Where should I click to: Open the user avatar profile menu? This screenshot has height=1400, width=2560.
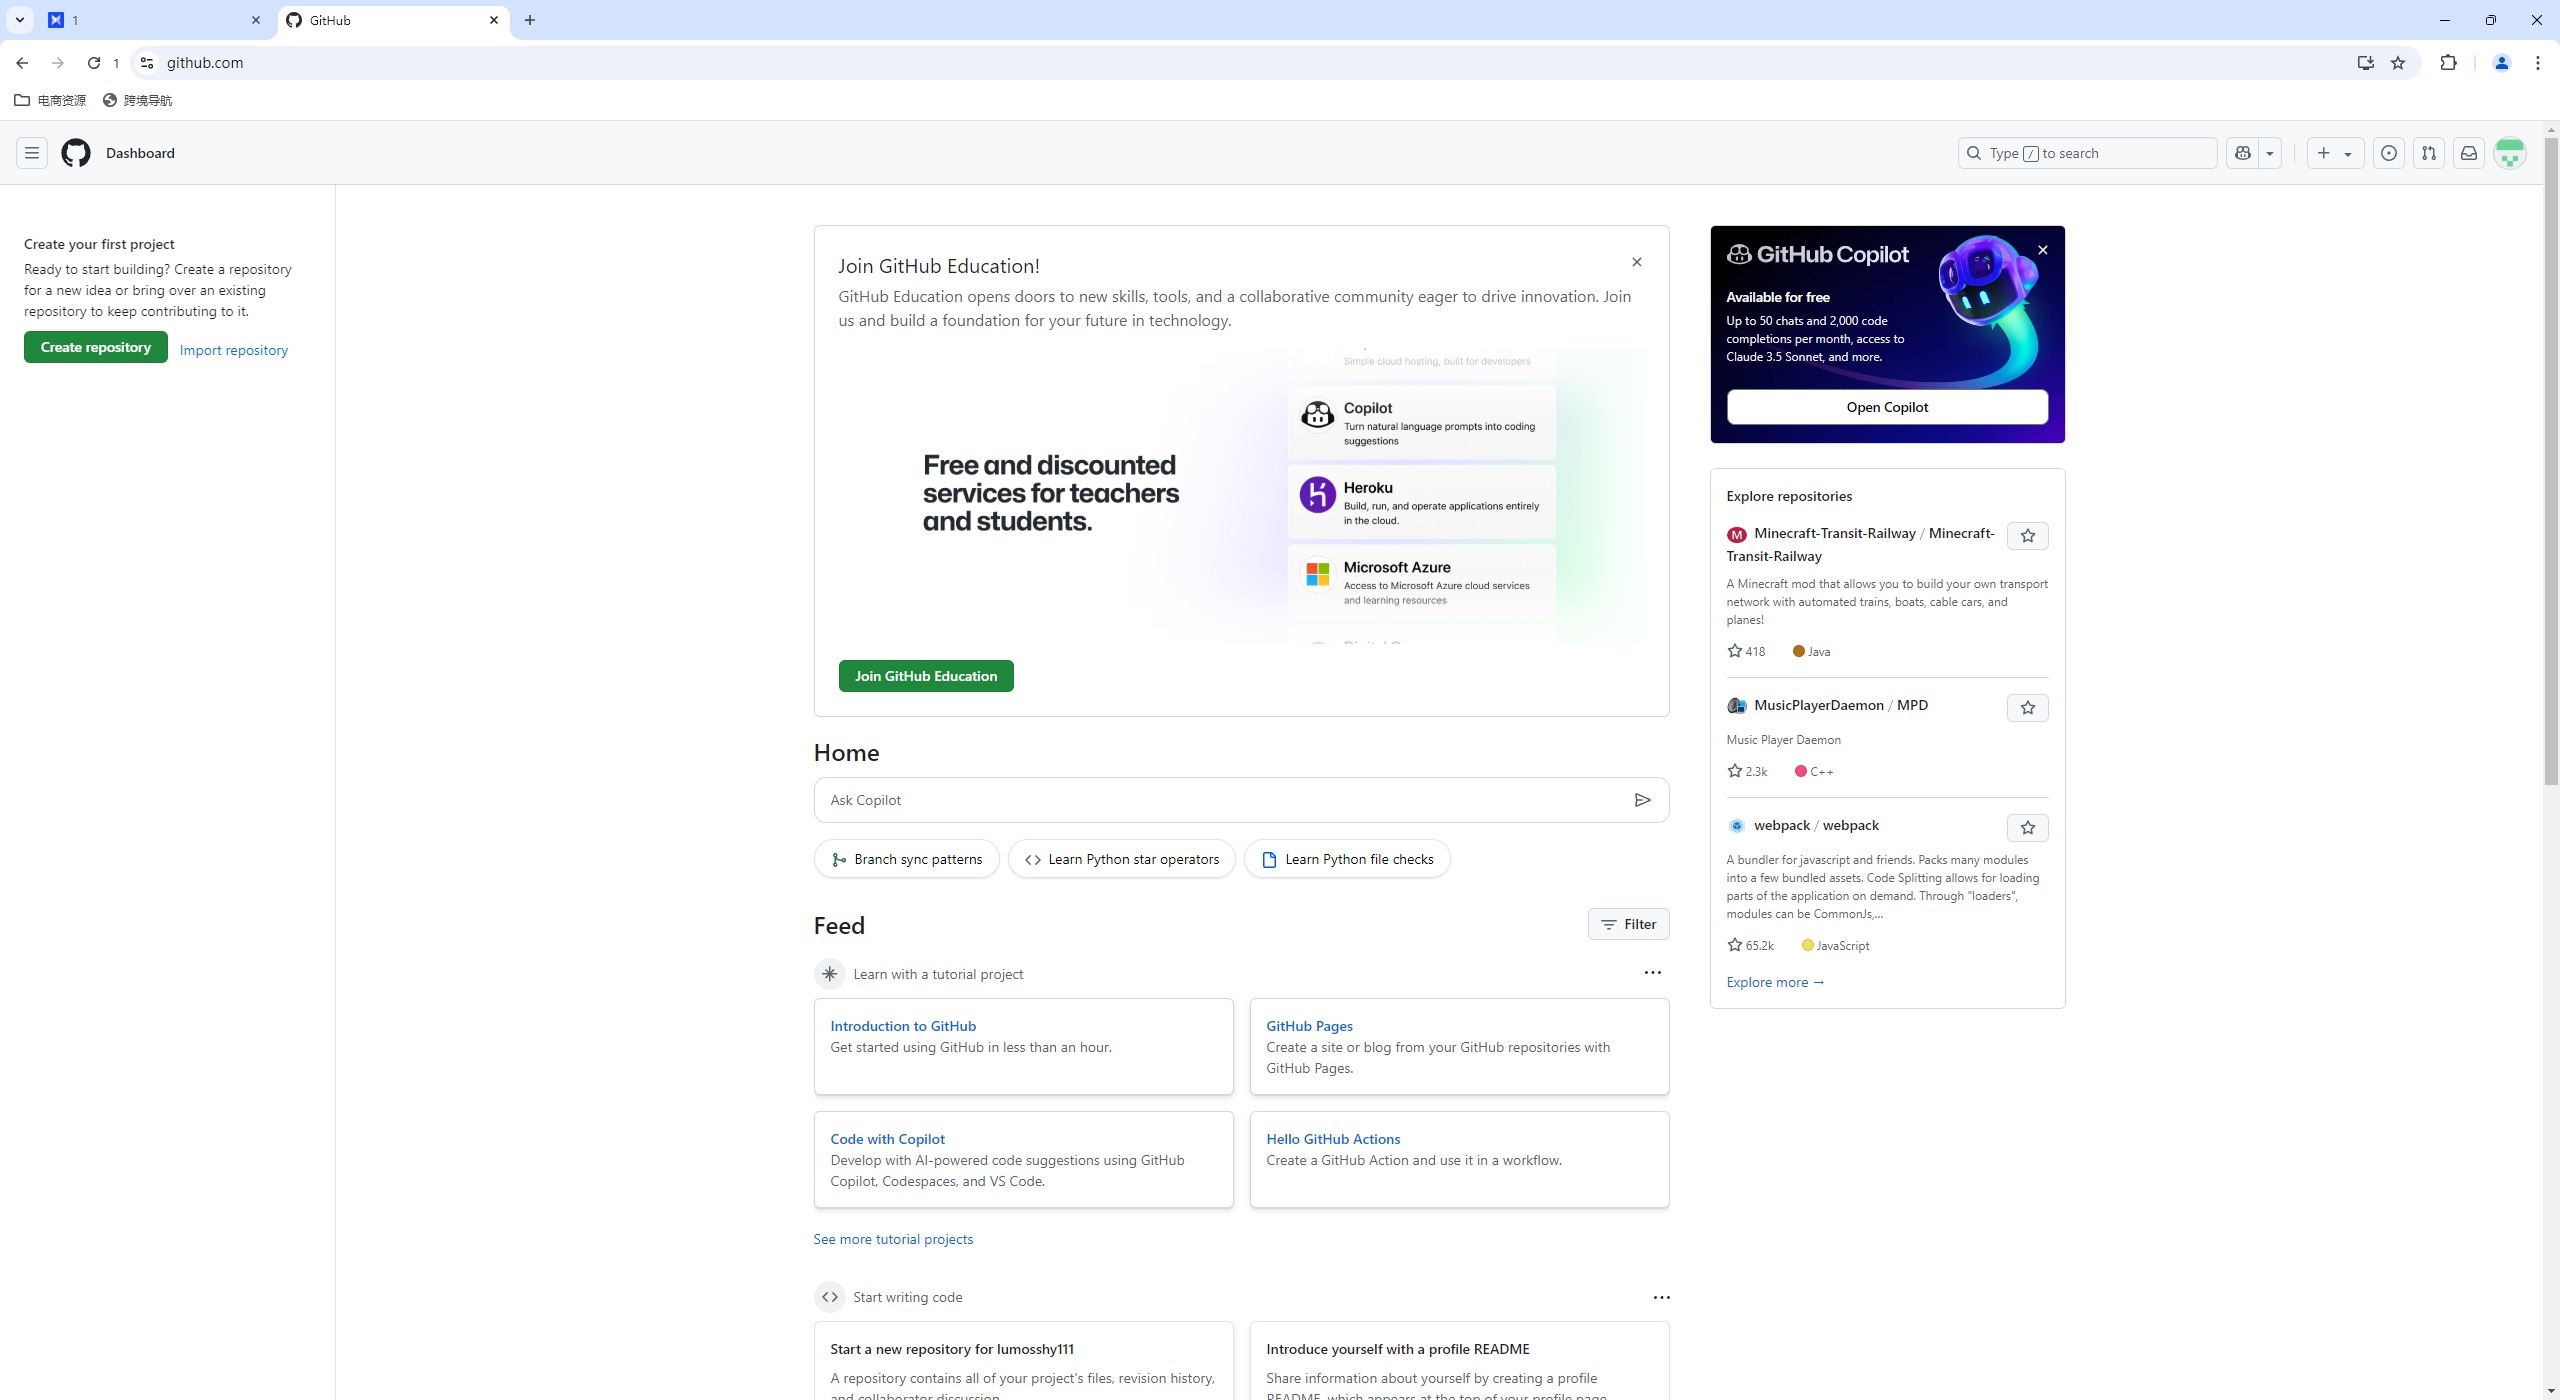[2510, 153]
